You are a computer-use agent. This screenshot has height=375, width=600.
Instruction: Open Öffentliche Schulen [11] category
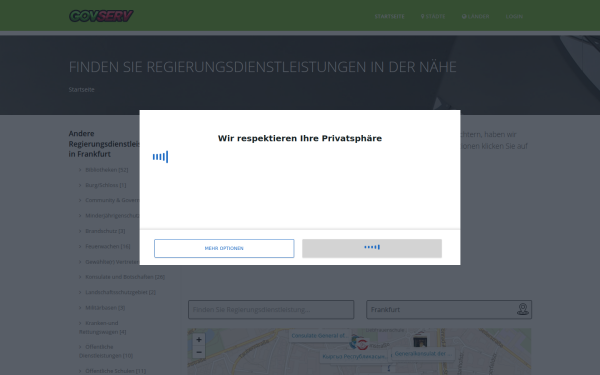click(115, 371)
